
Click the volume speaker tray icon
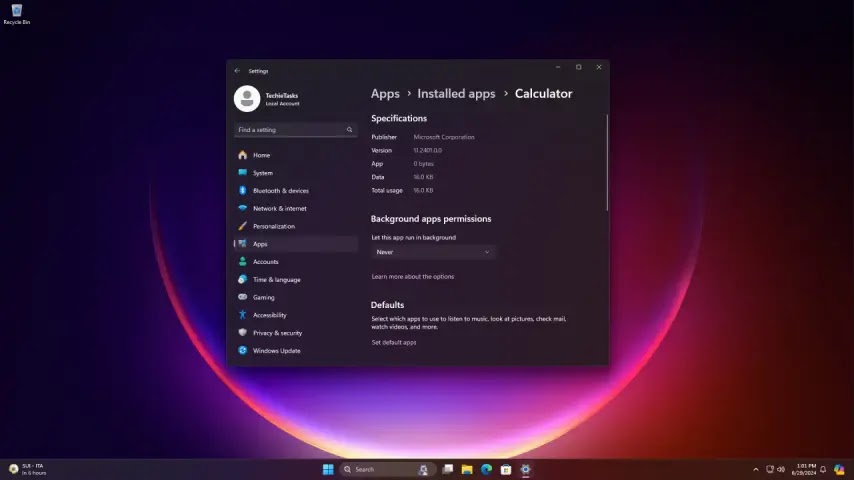[x=781, y=469]
